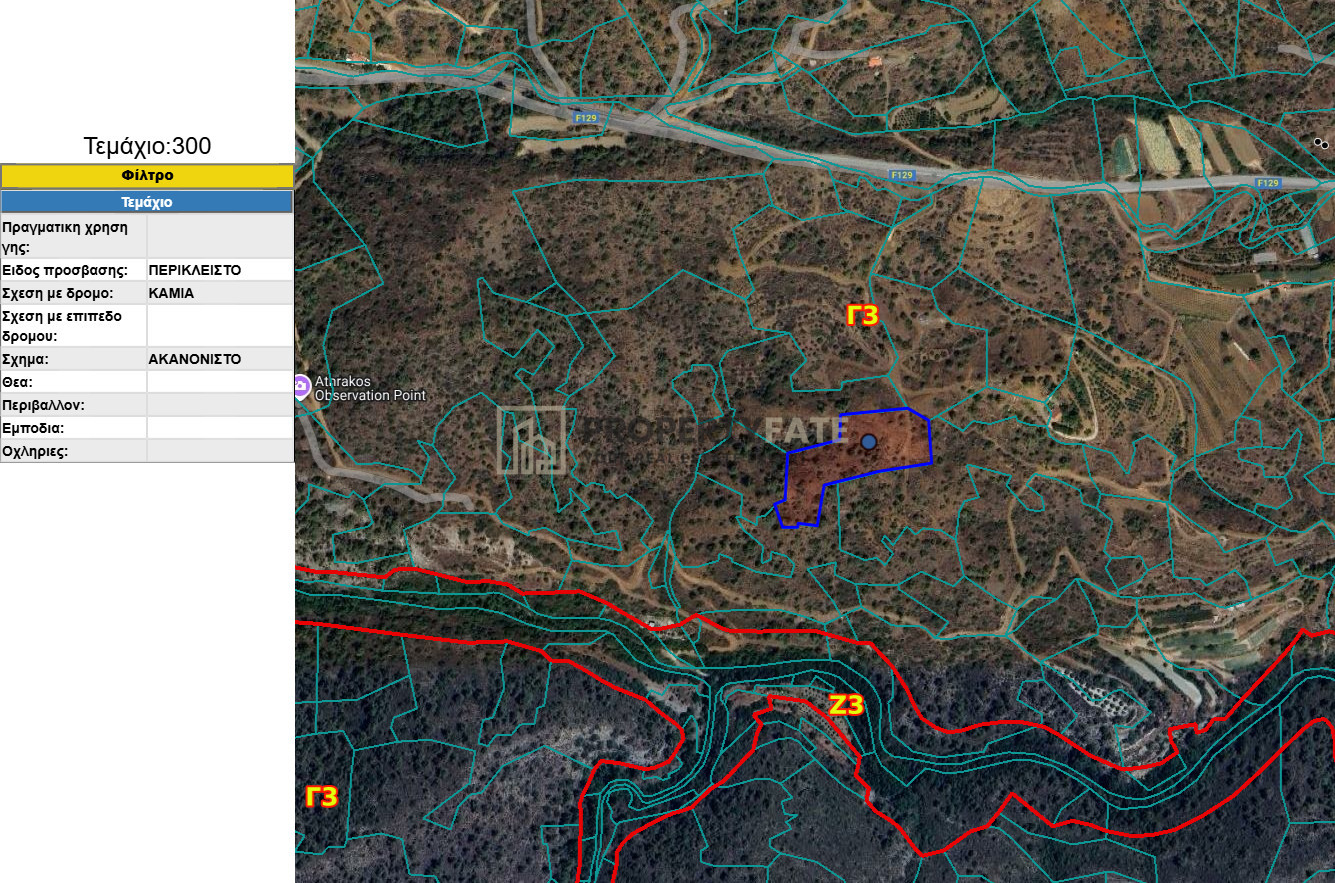Click the middle F129 road shield
The image size is (1335, 883).
click(902, 175)
